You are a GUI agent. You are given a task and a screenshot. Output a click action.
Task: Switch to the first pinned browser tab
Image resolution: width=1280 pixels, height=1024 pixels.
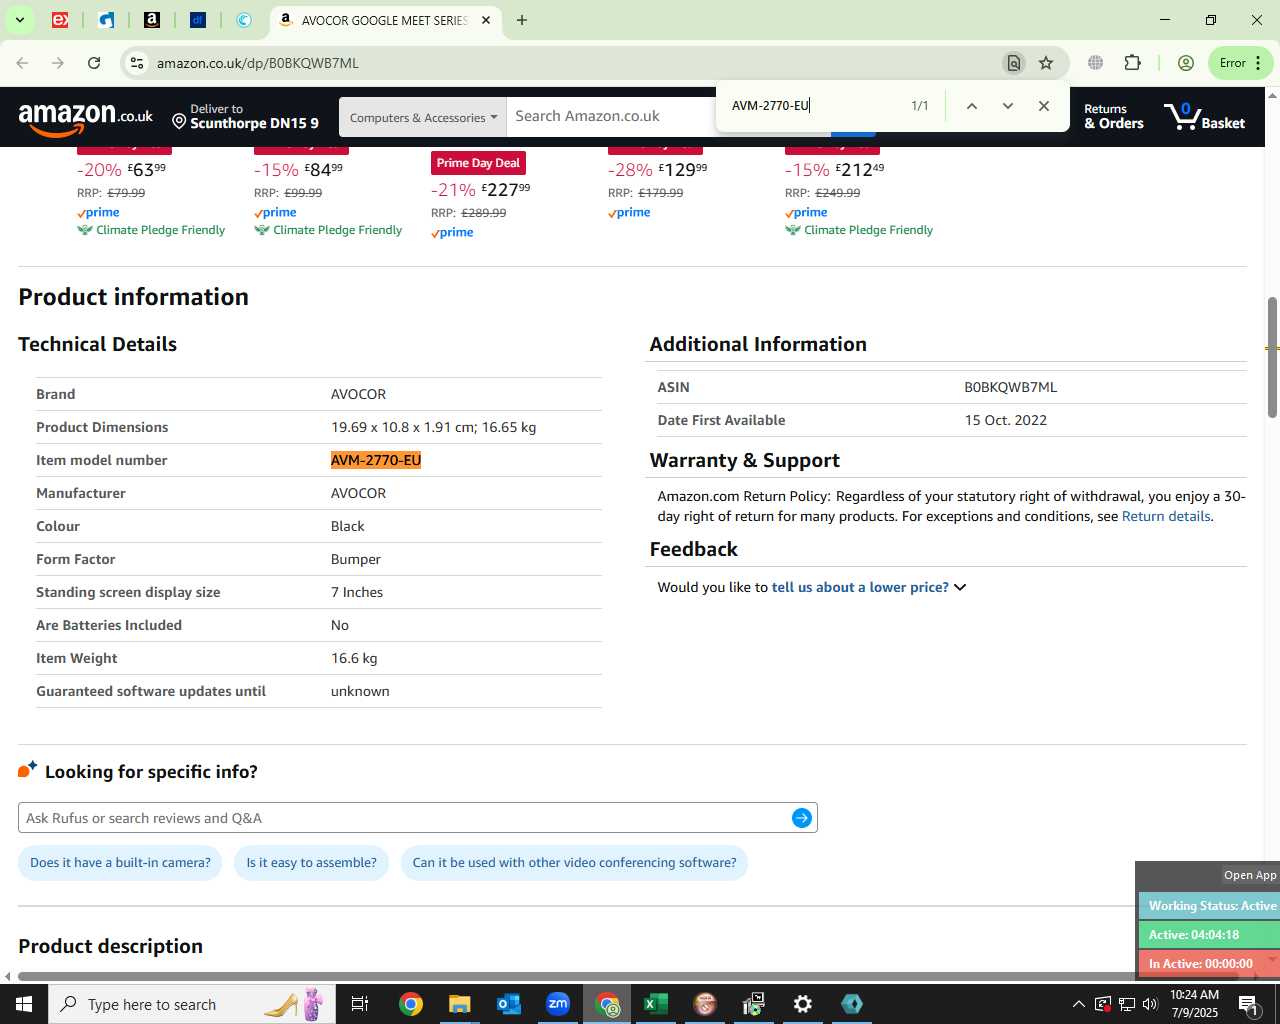(60, 20)
